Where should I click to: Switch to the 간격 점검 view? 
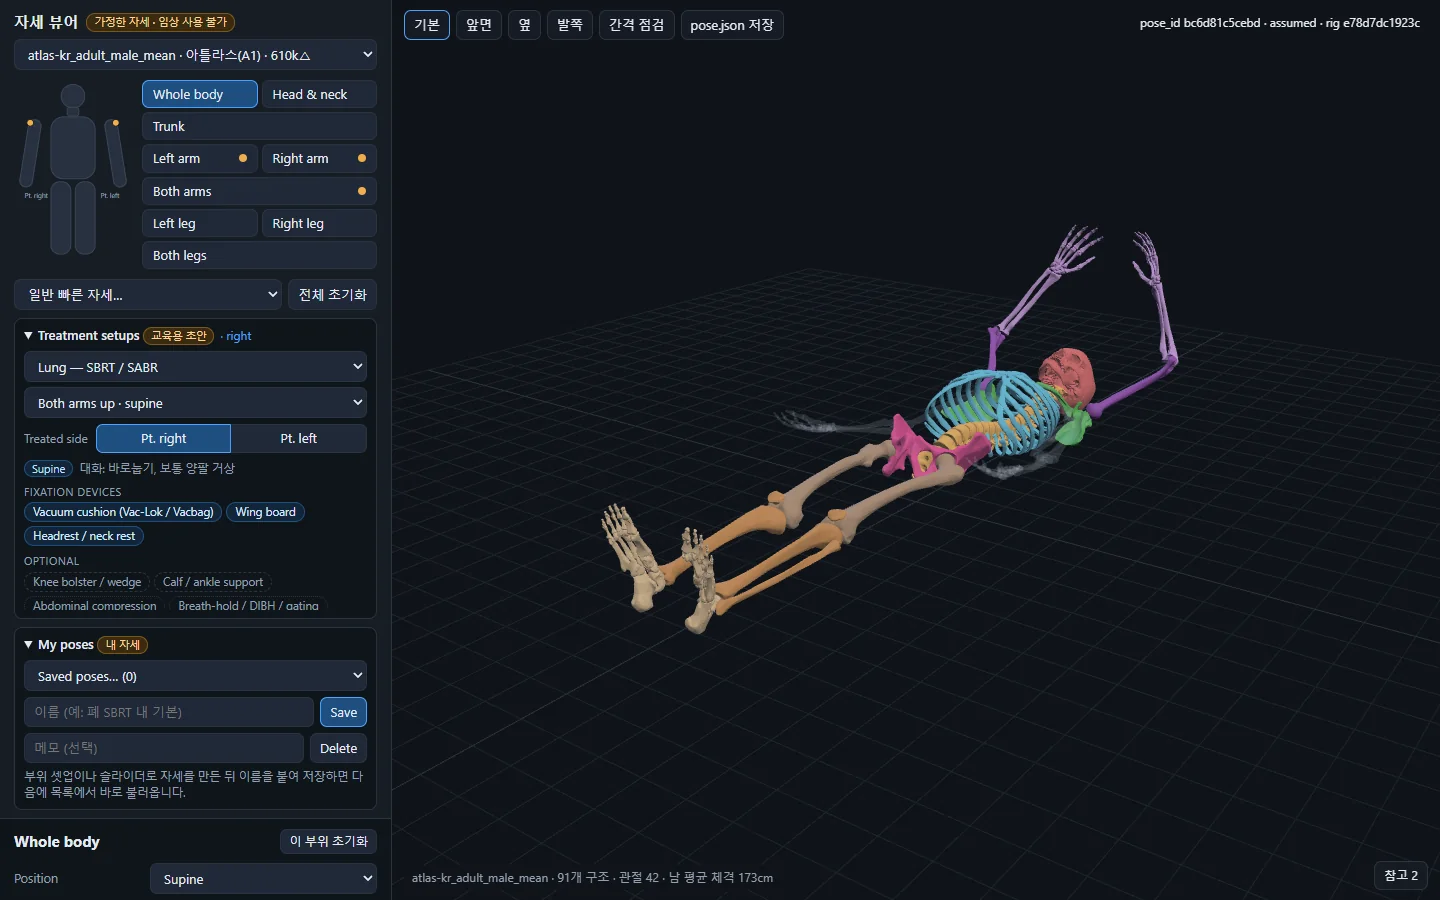637,25
